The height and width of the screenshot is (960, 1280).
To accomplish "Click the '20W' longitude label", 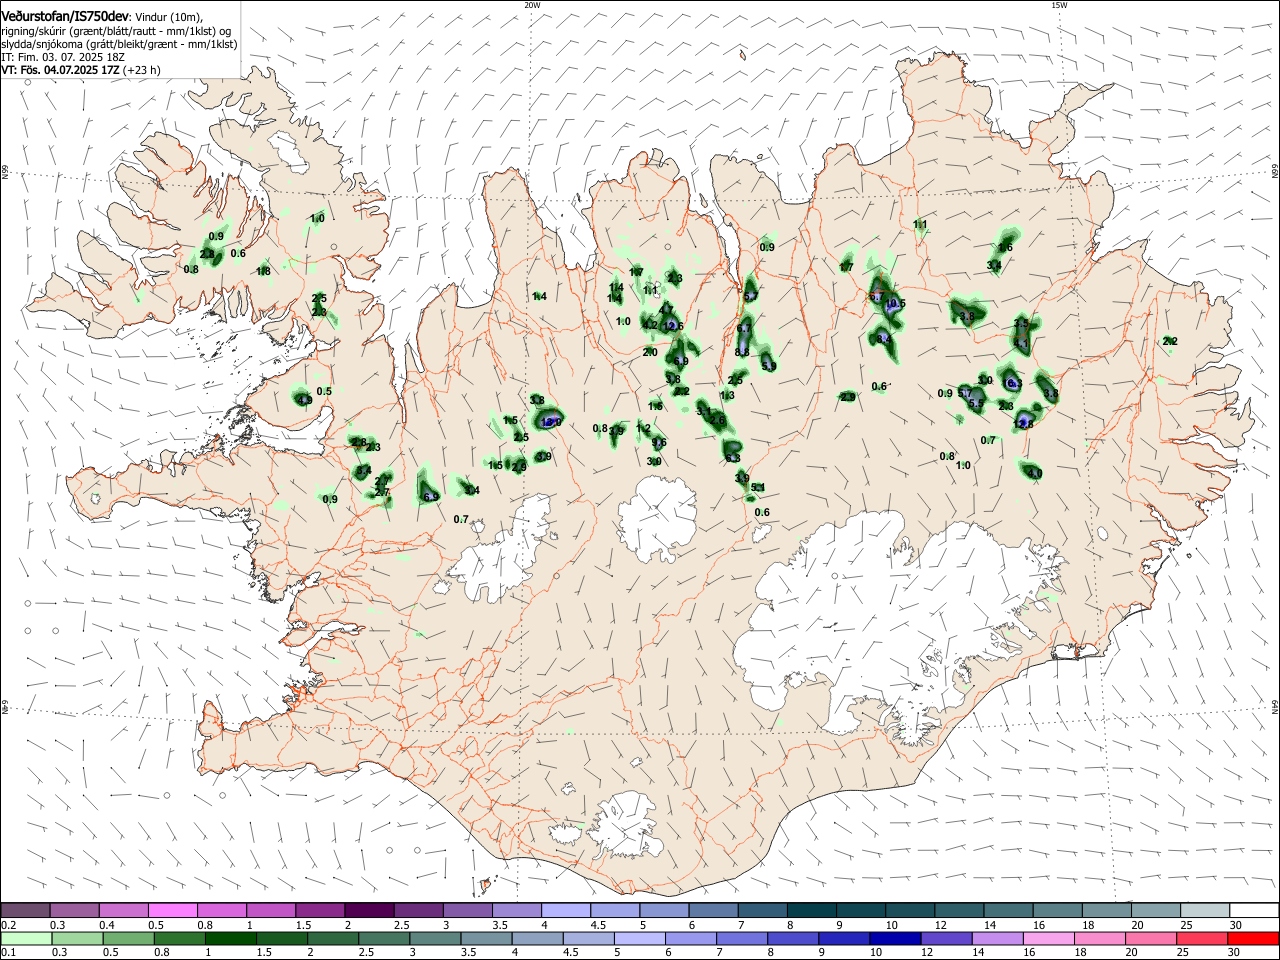I will click(532, 5).
